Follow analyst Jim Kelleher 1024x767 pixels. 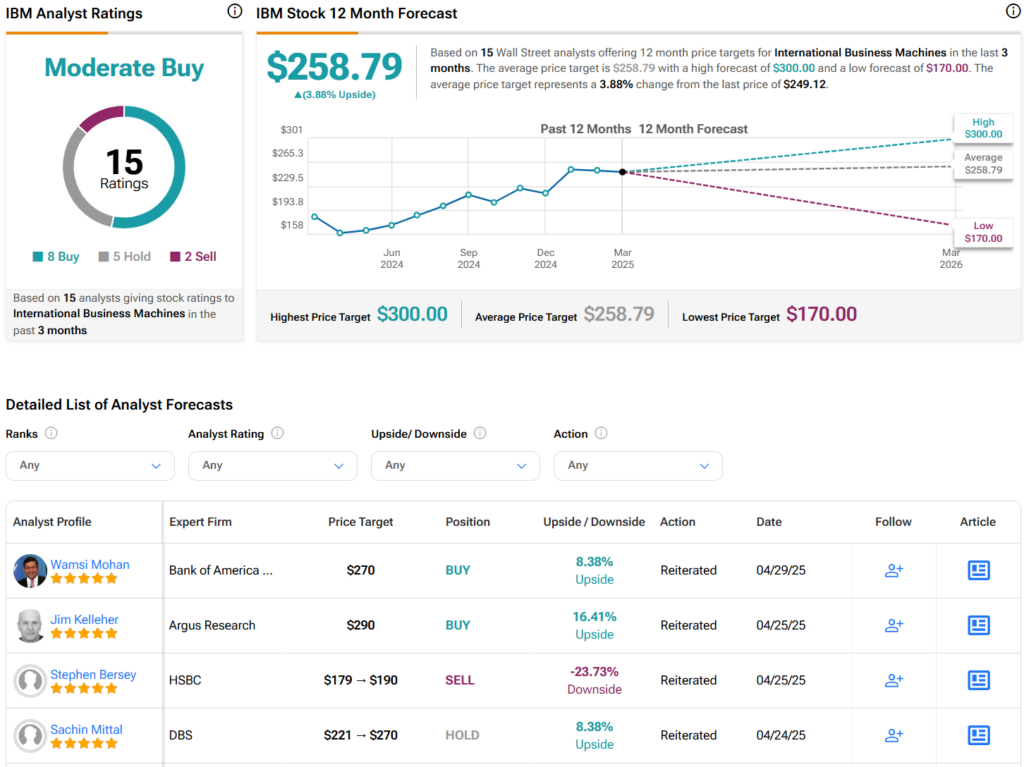[894, 625]
